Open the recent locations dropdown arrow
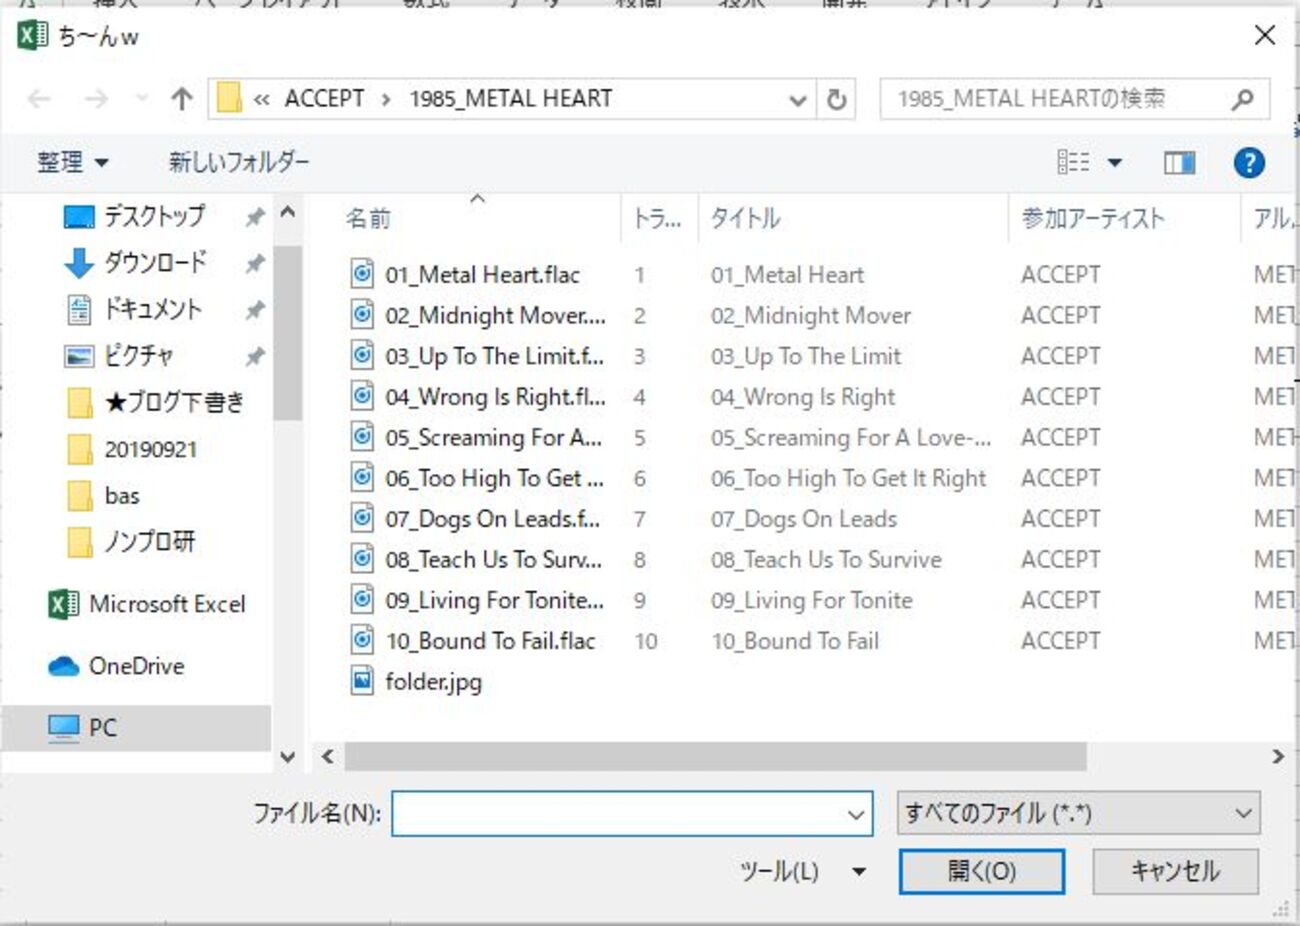 141,99
